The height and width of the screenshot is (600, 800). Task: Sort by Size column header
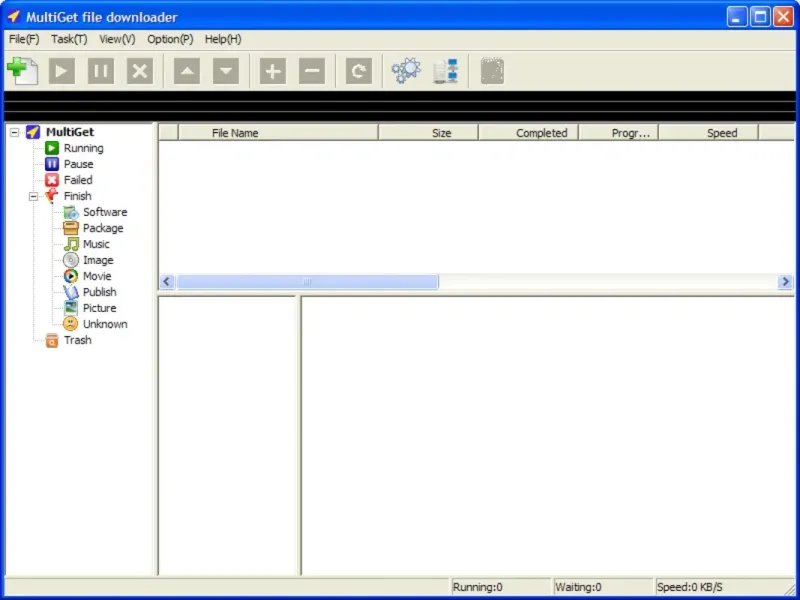(x=429, y=133)
